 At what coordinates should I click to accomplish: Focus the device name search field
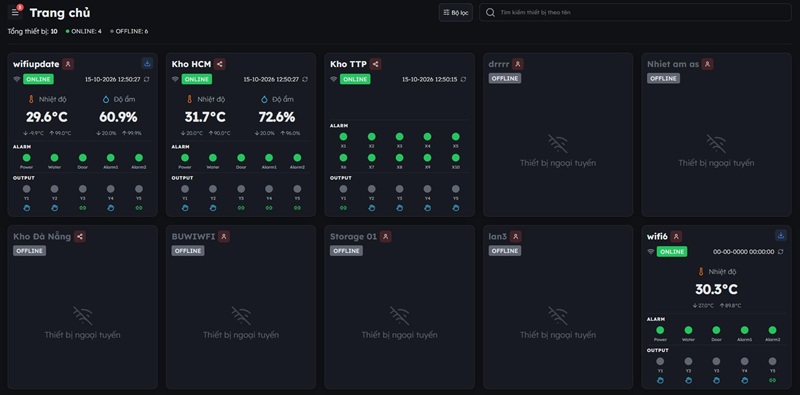pos(635,12)
